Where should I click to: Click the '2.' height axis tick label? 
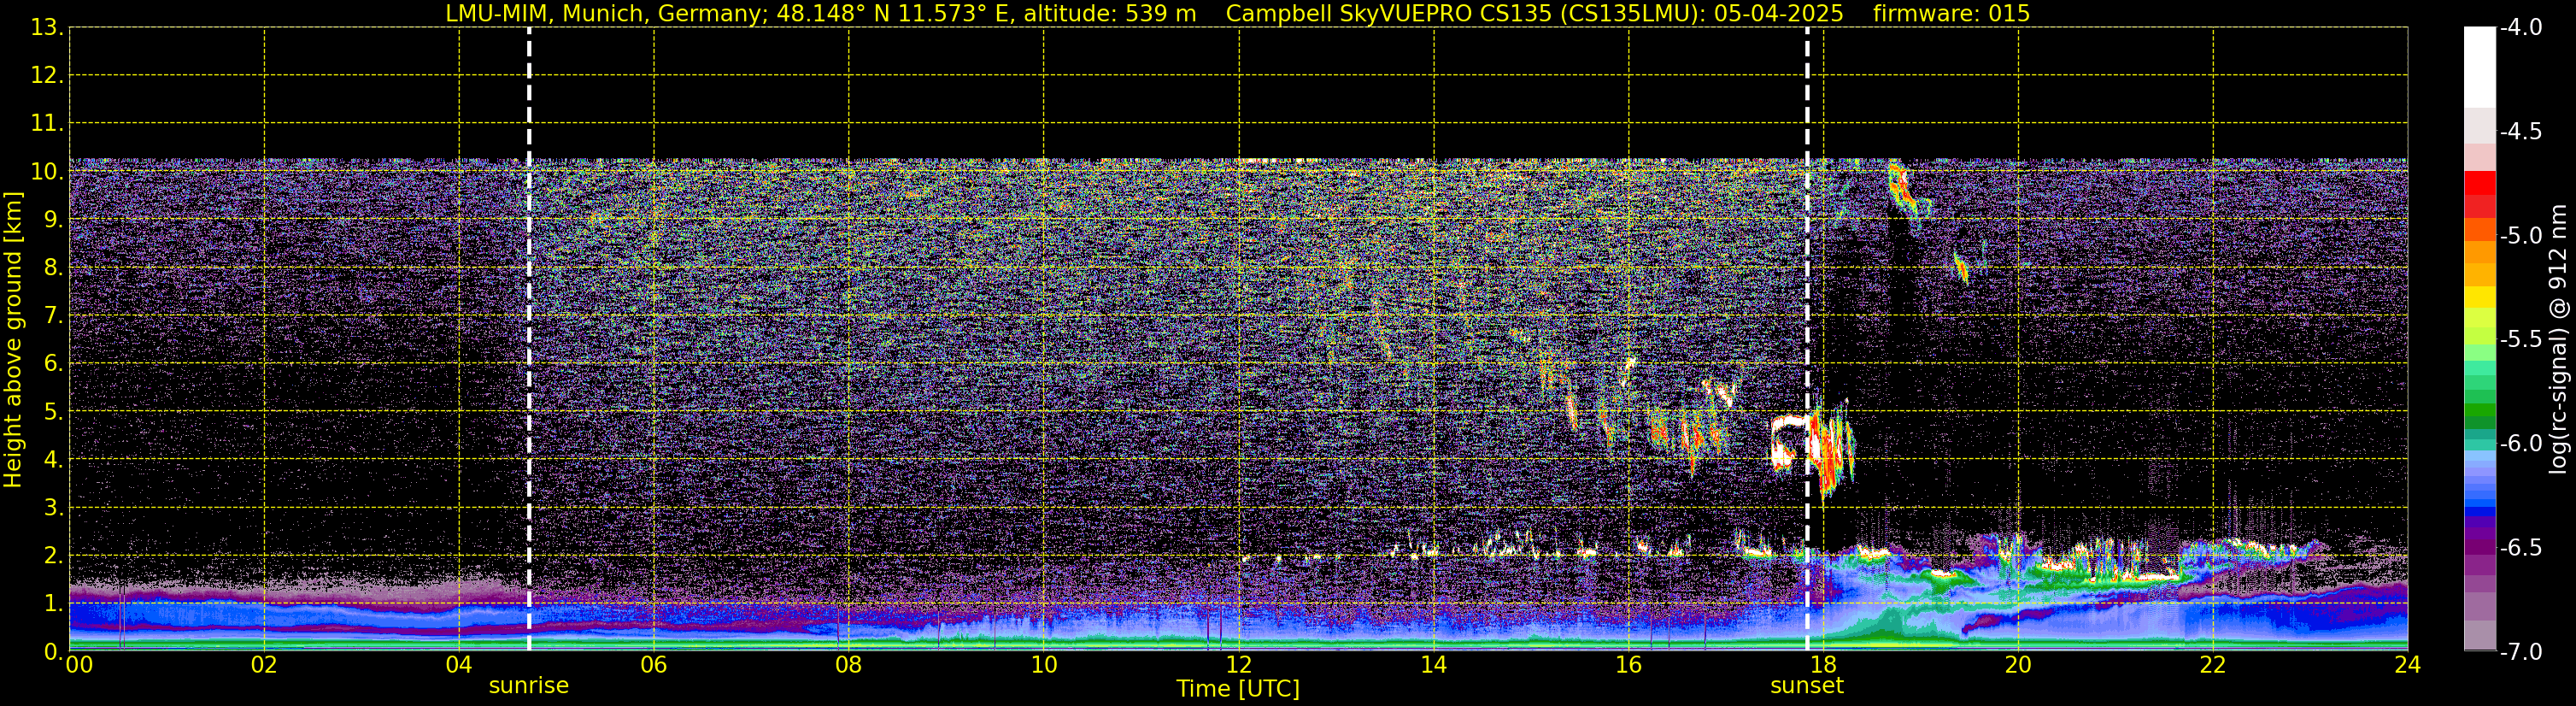click(x=54, y=555)
